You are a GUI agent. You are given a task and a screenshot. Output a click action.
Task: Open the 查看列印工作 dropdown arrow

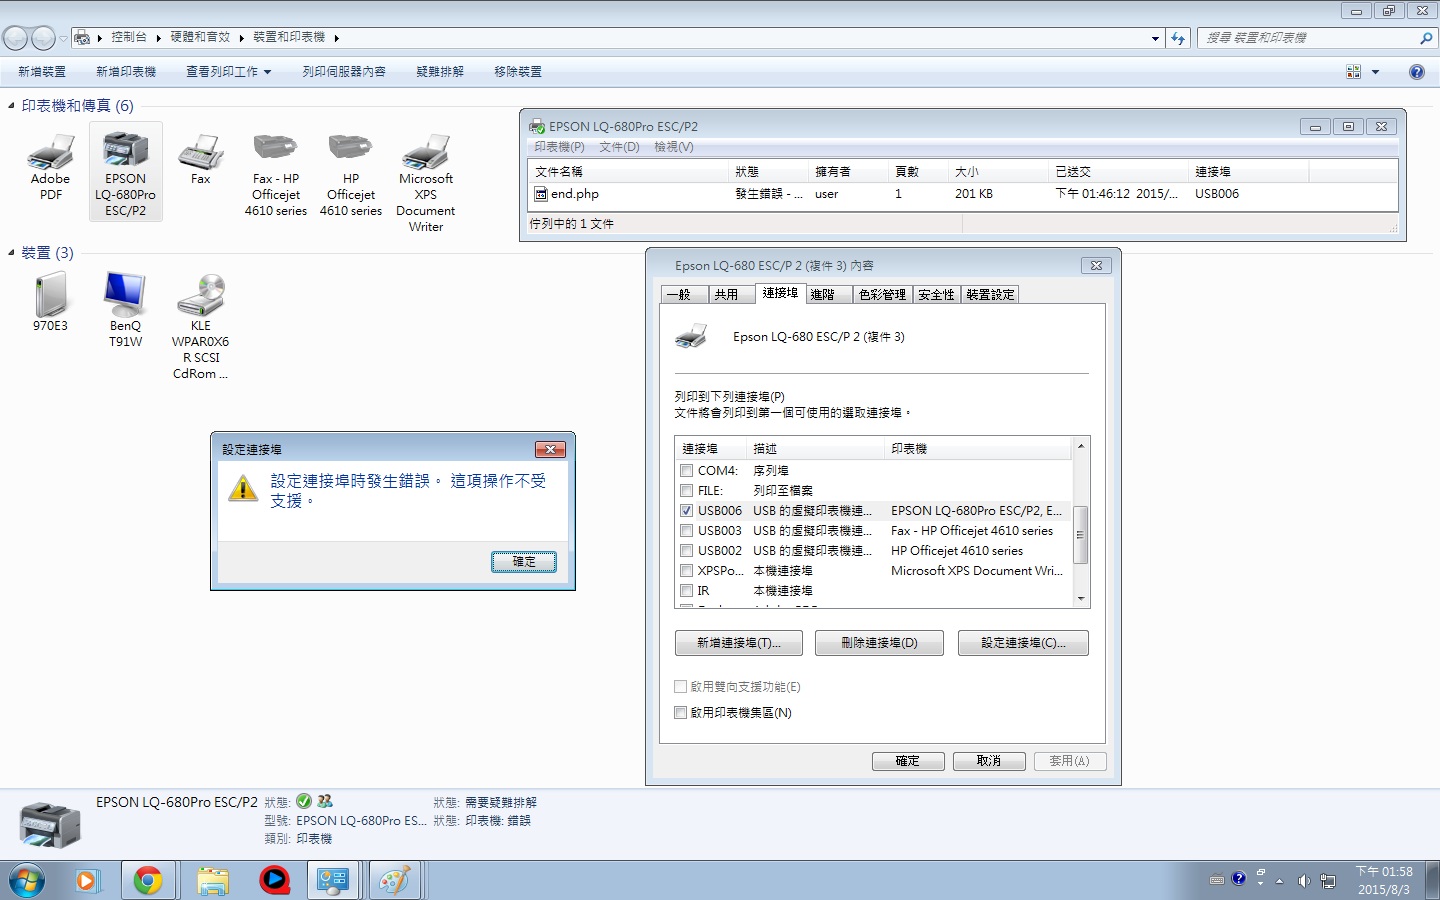point(267,72)
